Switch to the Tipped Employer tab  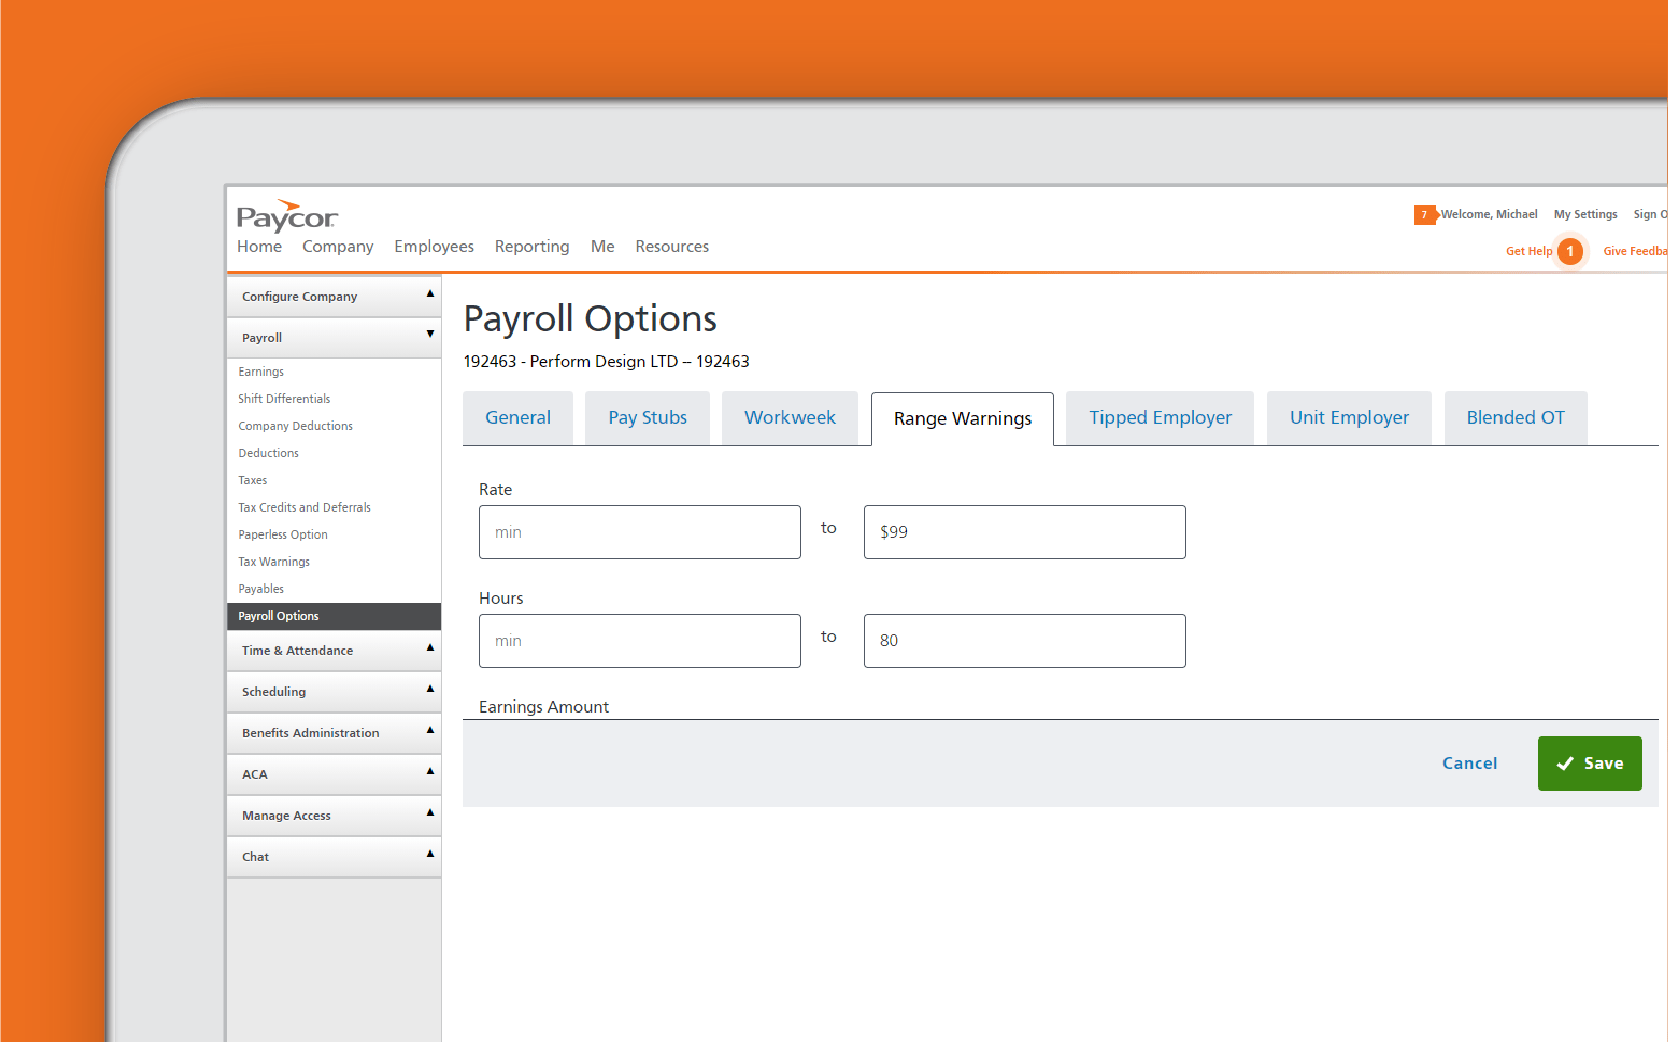coord(1160,418)
